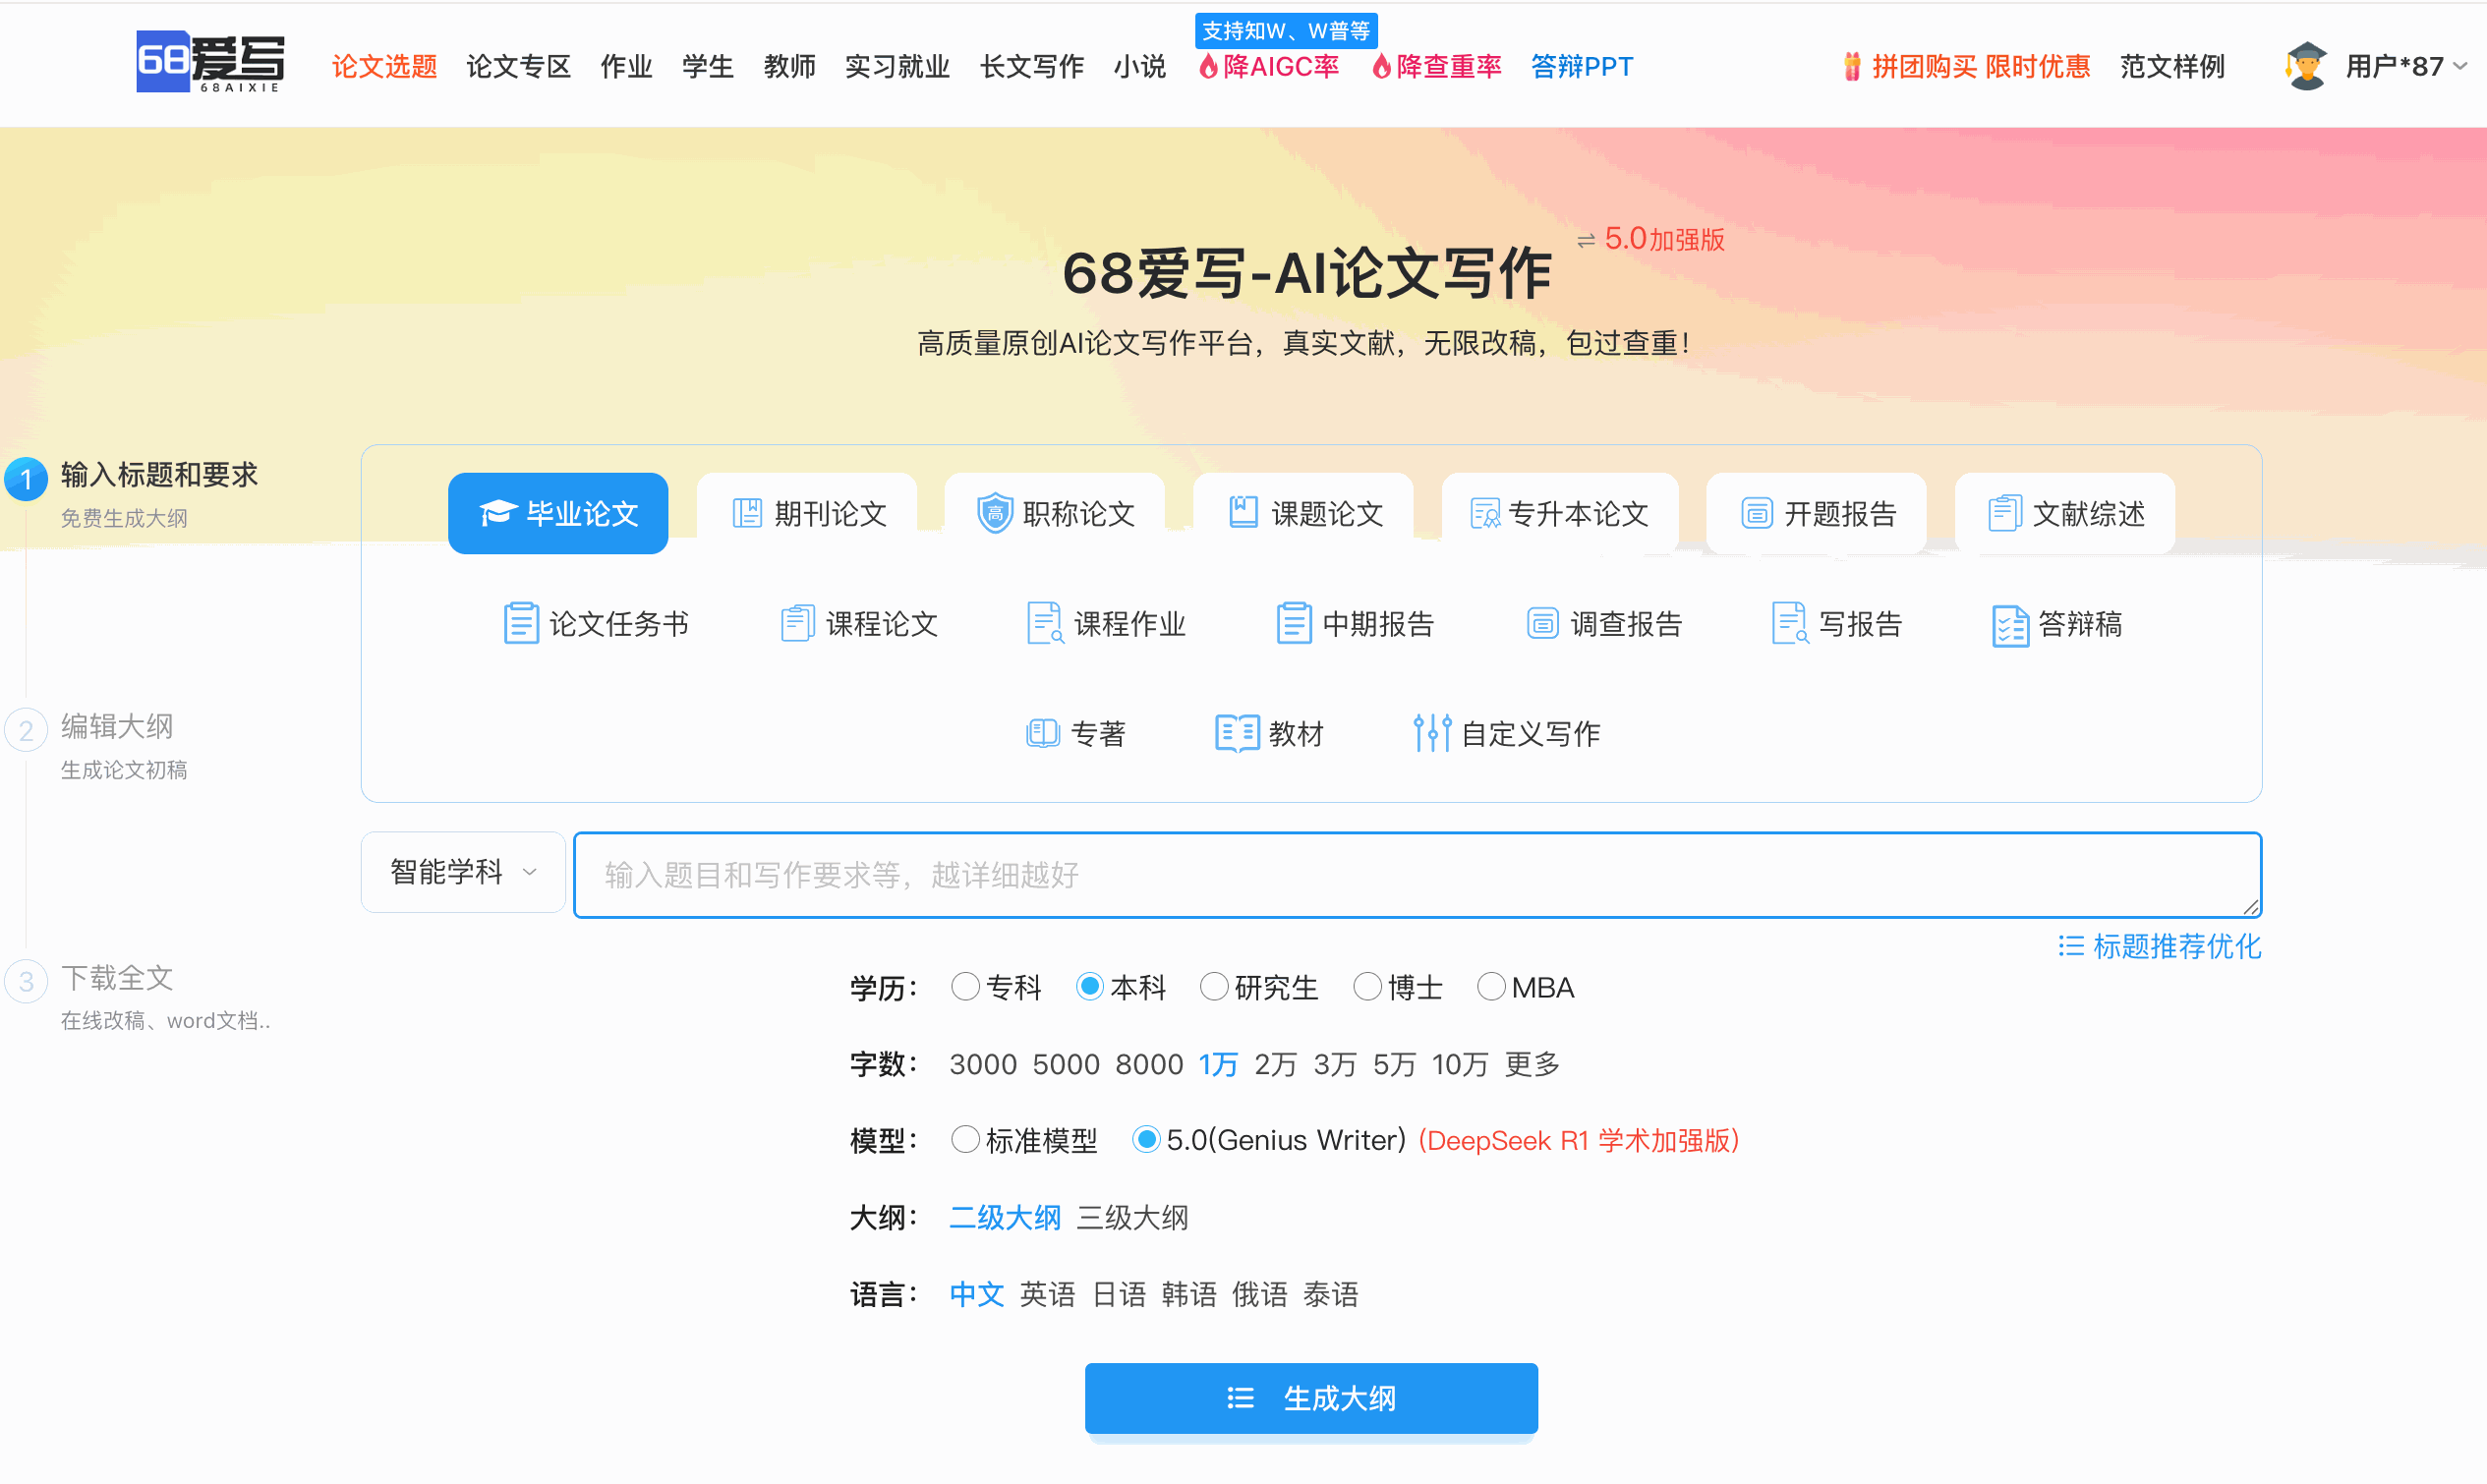2487x1484 pixels.
Task: Click the 课程论文 icon
Action: (797, 623)
